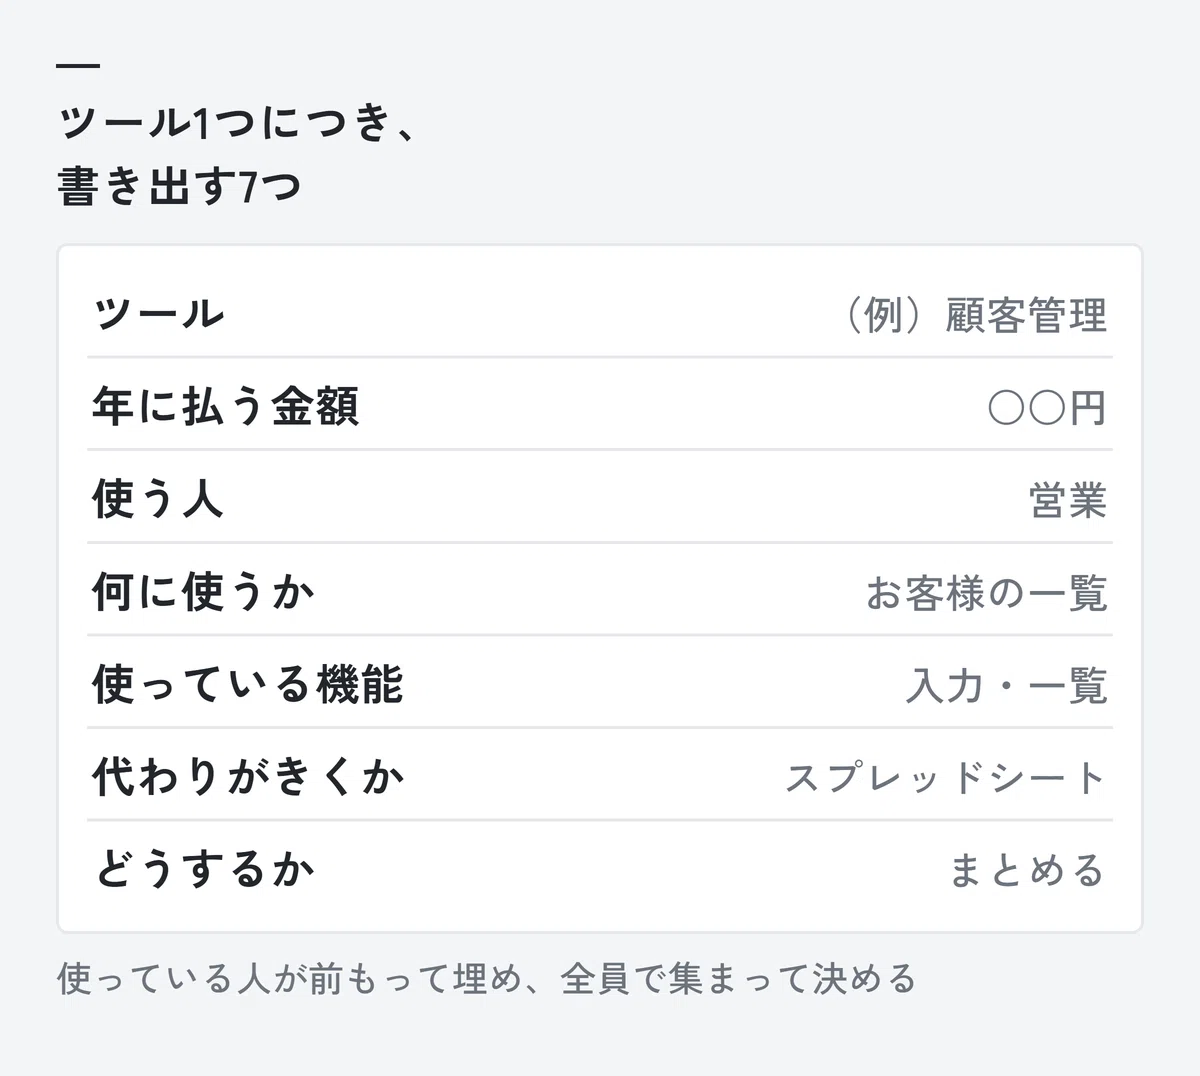Select the 使っている機能 row label
The height and width of the screenshot is (1076, 1200).
tap(248, 684)
